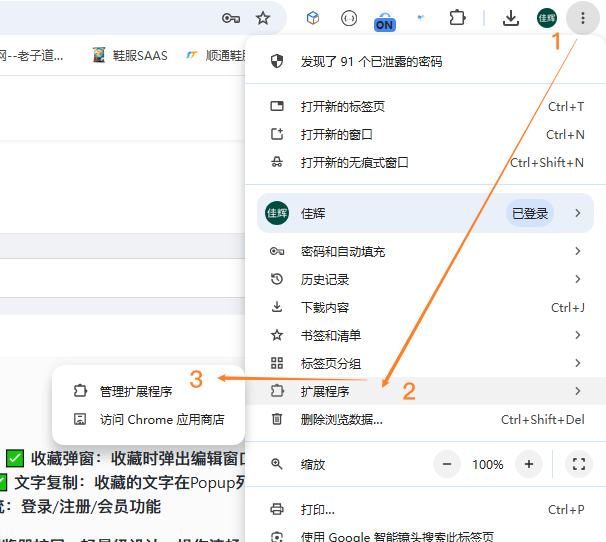The width and height of the screenshot is (606, 542).
Task: Increase zoom with the plus button
Action: click(x=529, y=464)
